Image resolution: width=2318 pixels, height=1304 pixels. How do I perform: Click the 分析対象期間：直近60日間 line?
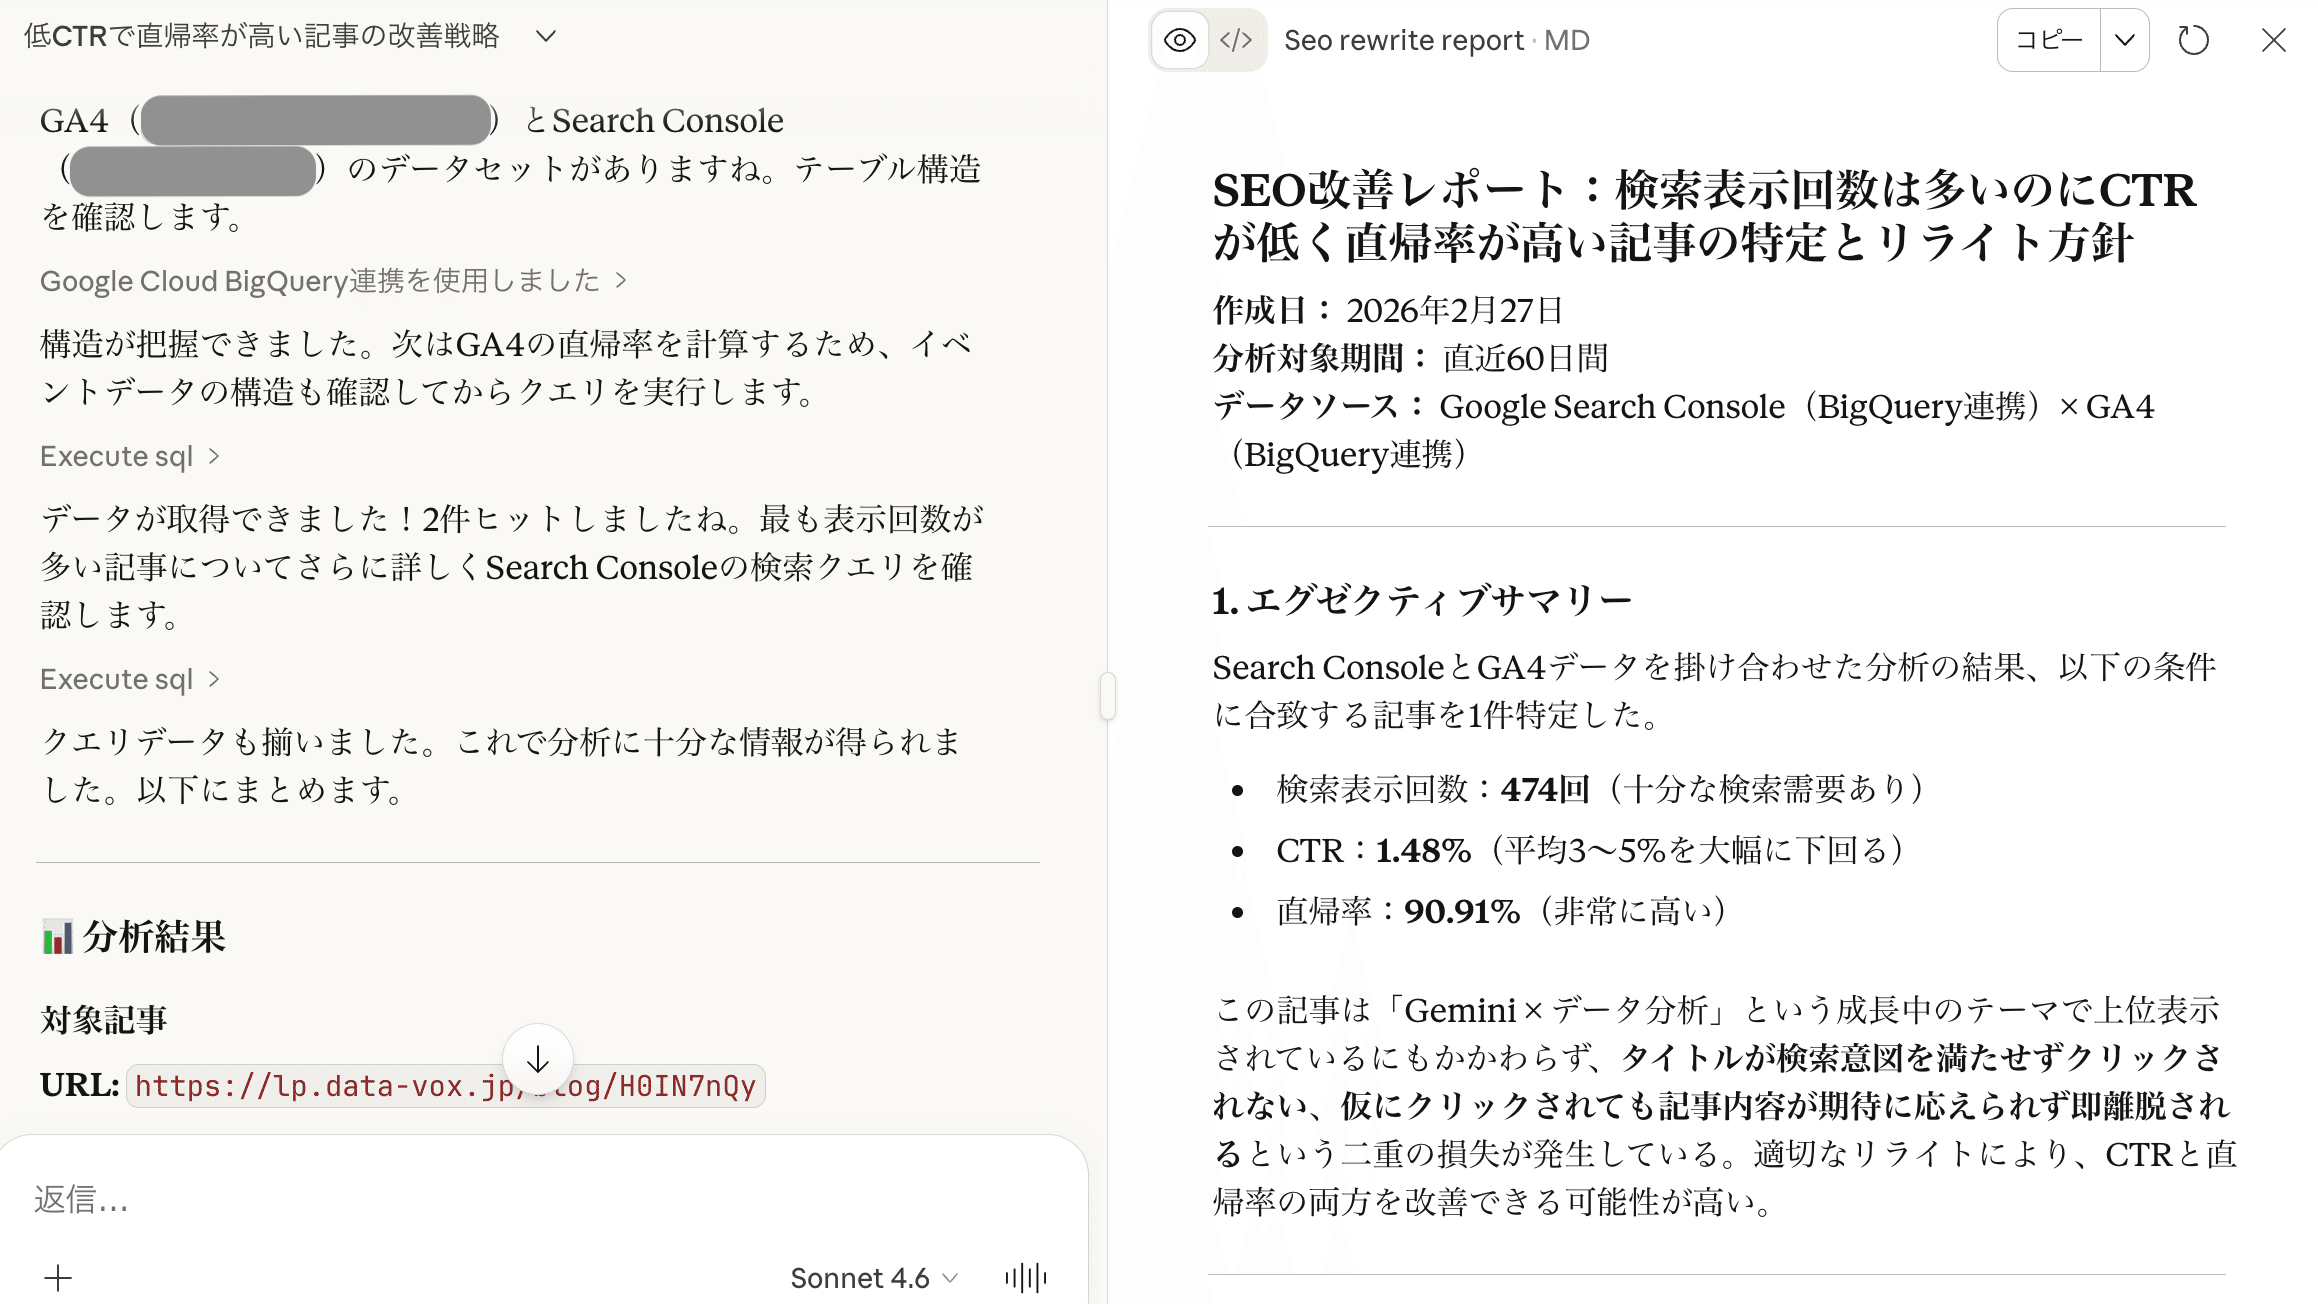1411,358
